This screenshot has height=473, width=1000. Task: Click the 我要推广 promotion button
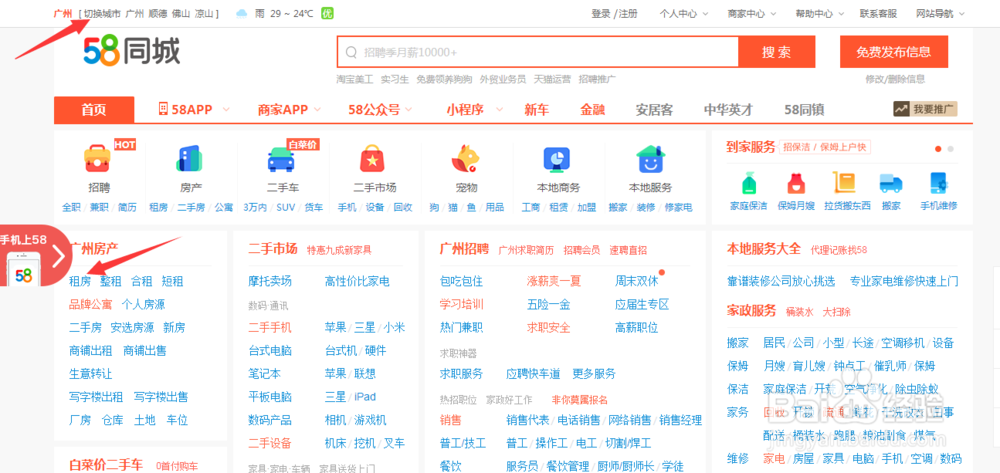coord(925,109)
